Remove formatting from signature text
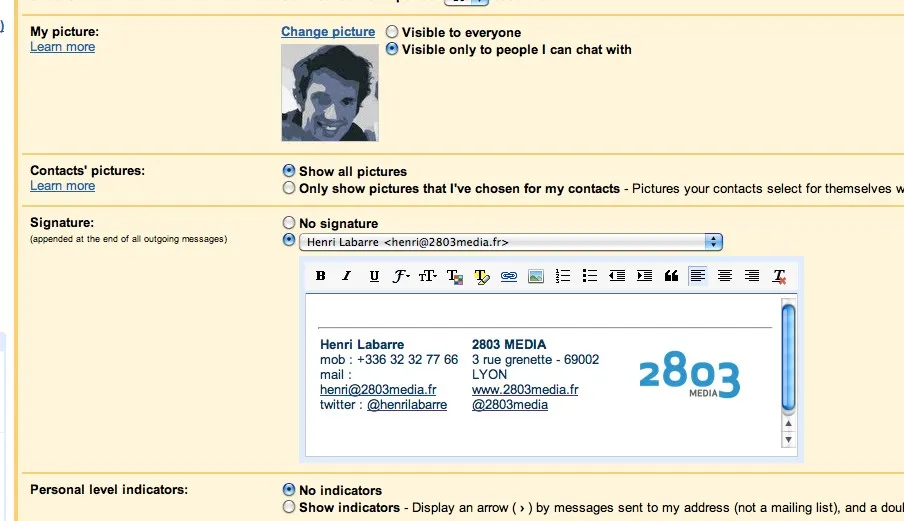This screenshot has width=904, height=521. (x=779, y=277)
